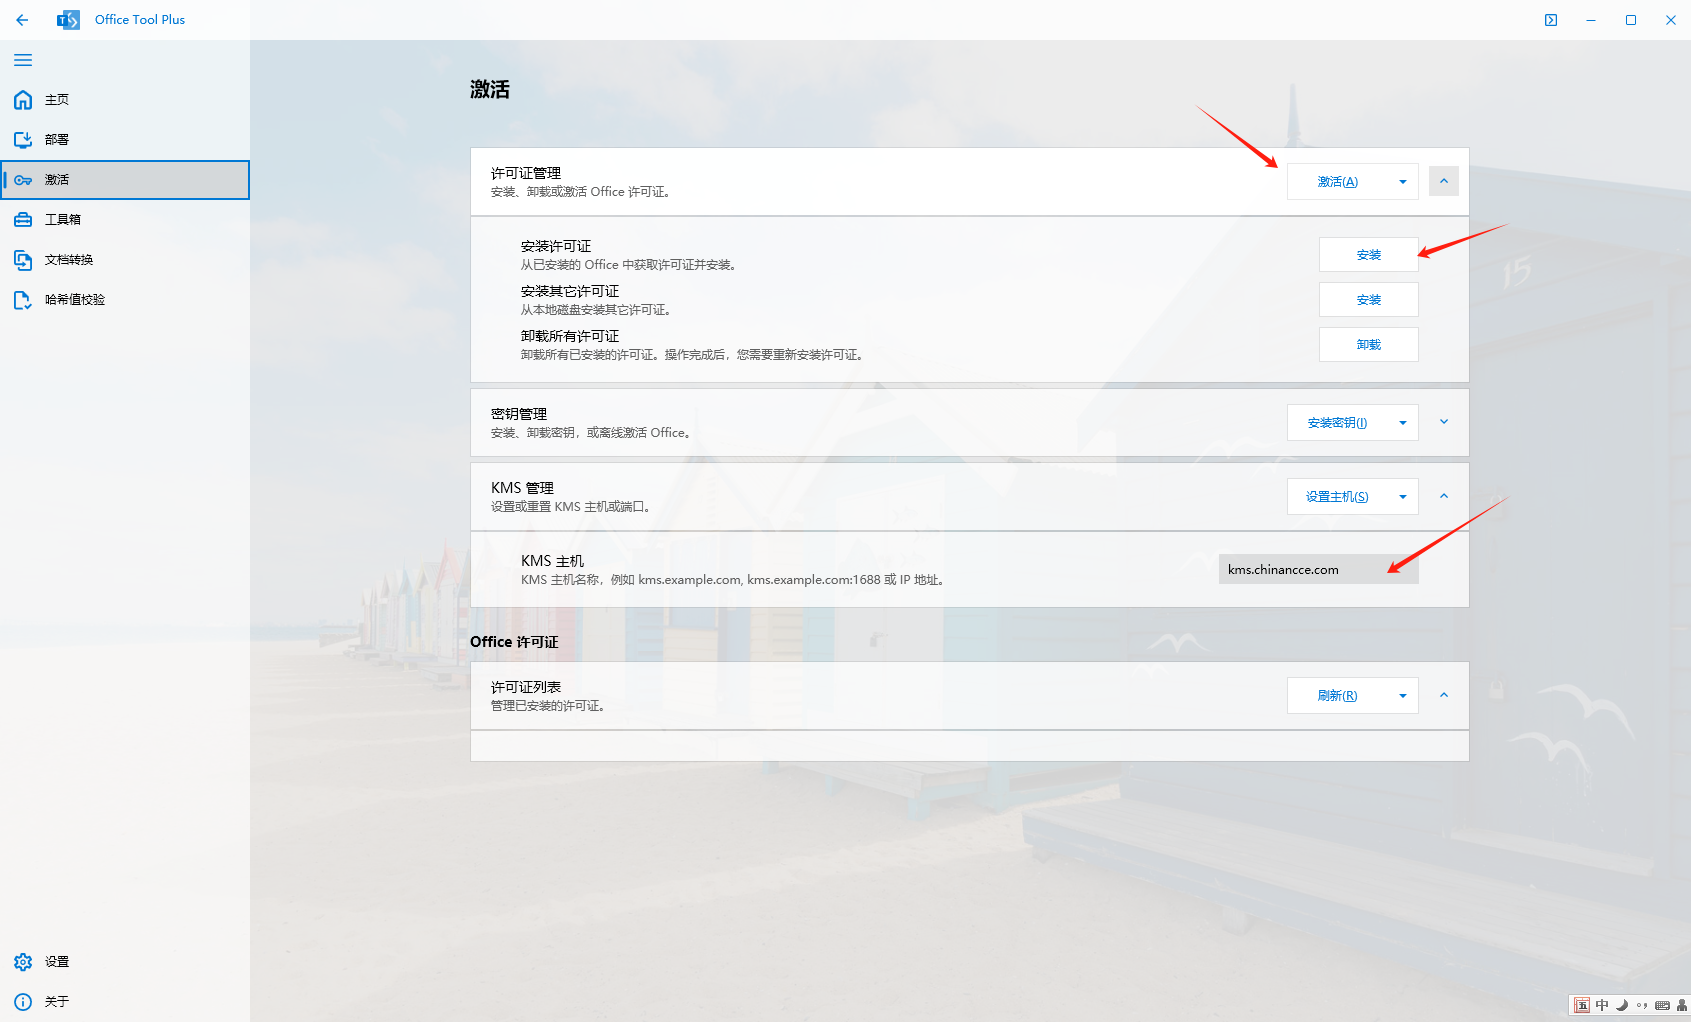Image resolution: width=1691 pixels, height=1022 pixels.
Task: Open 哈希值校验 hash check page
Action: click(x=125, y=300)
